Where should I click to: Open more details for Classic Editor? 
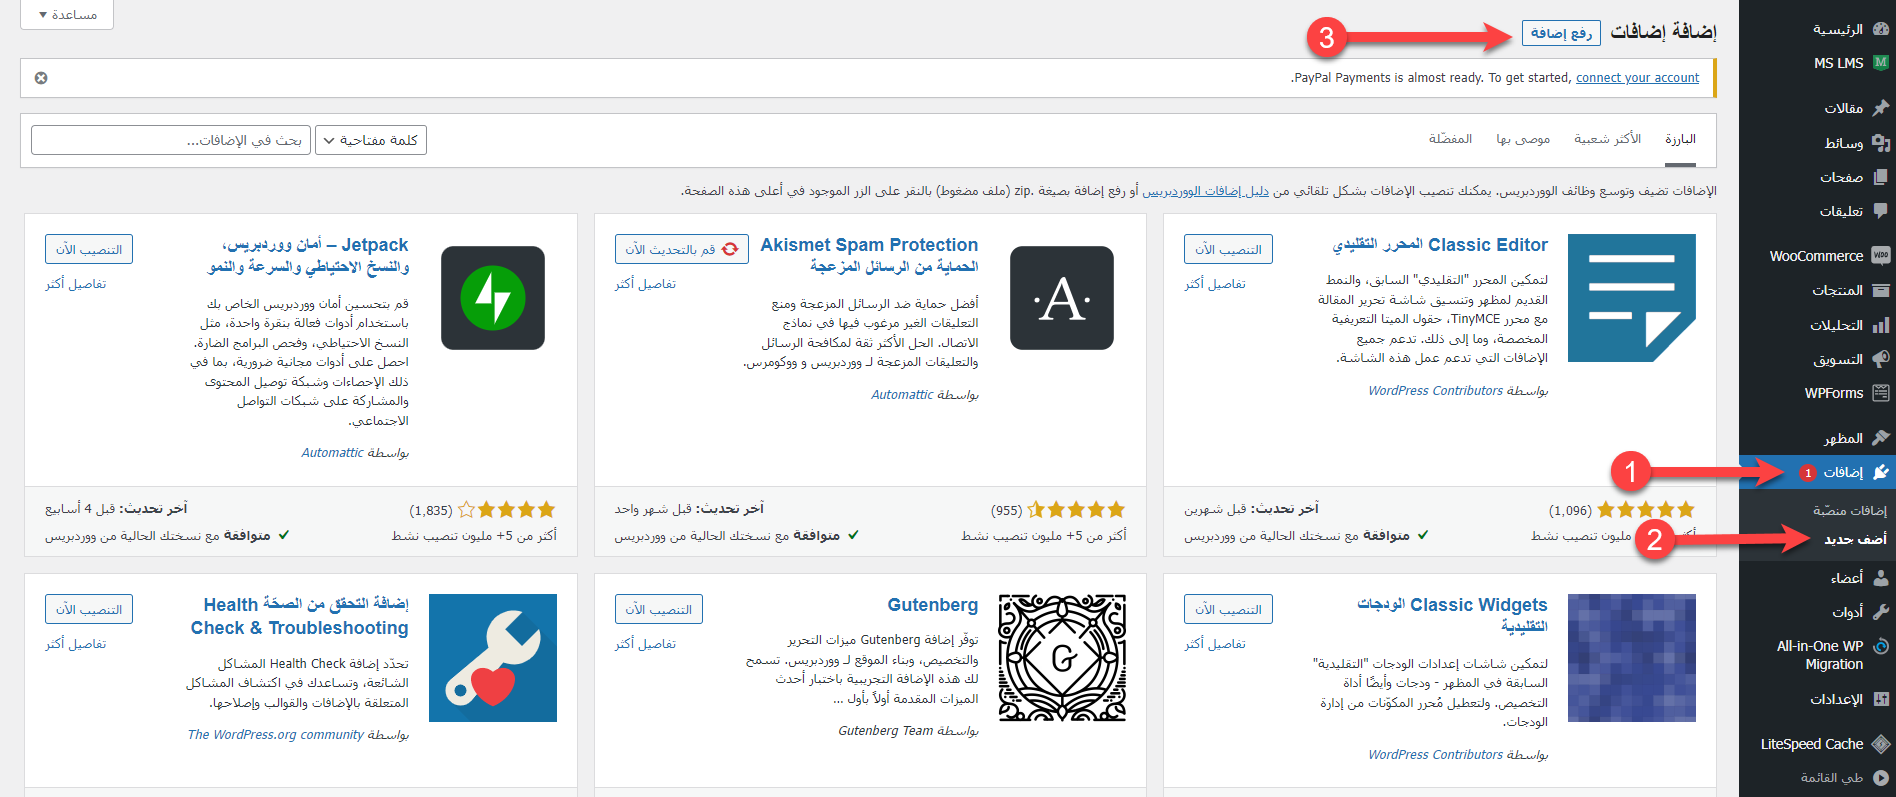pos(1215,284)
